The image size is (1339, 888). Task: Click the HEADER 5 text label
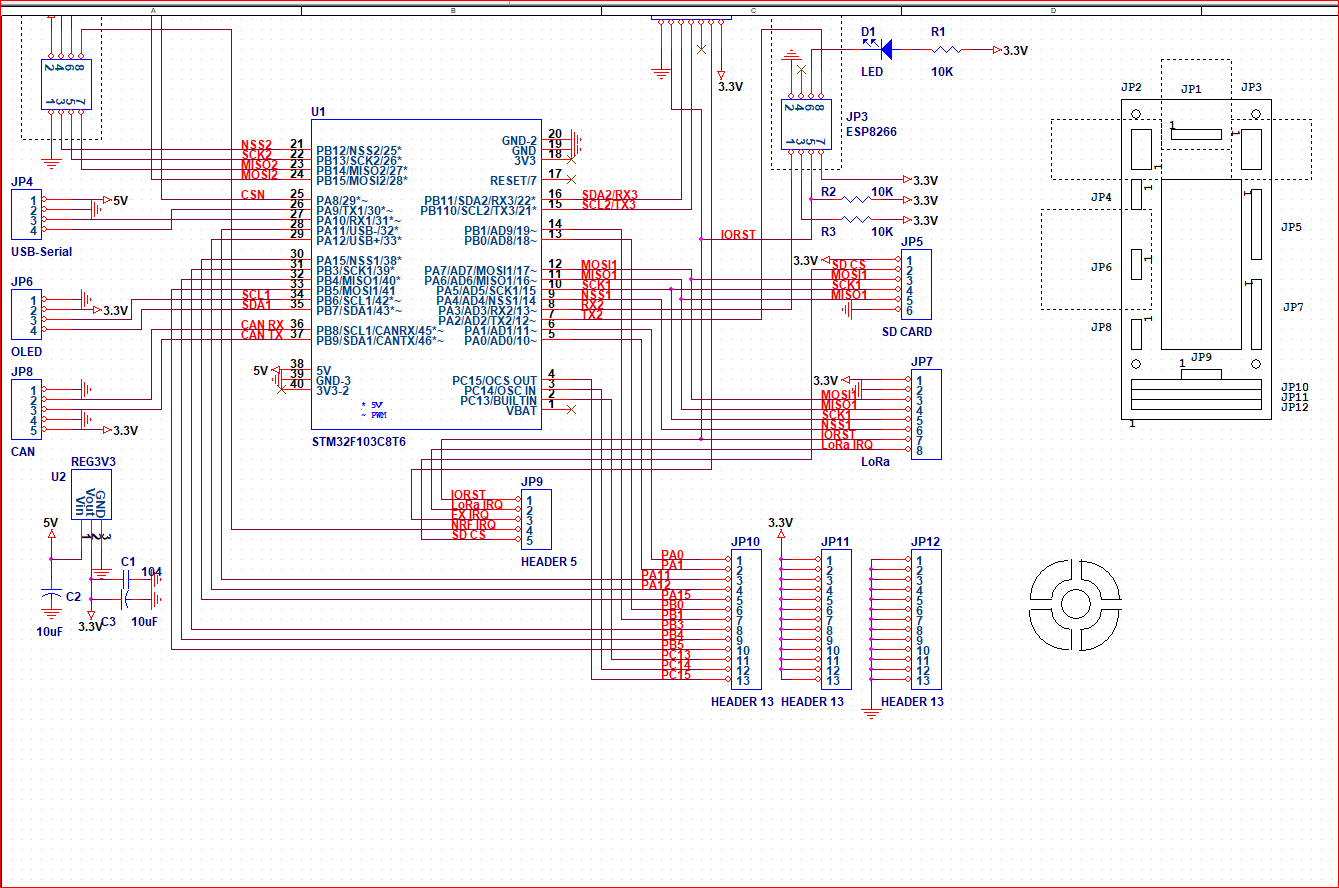548,562
